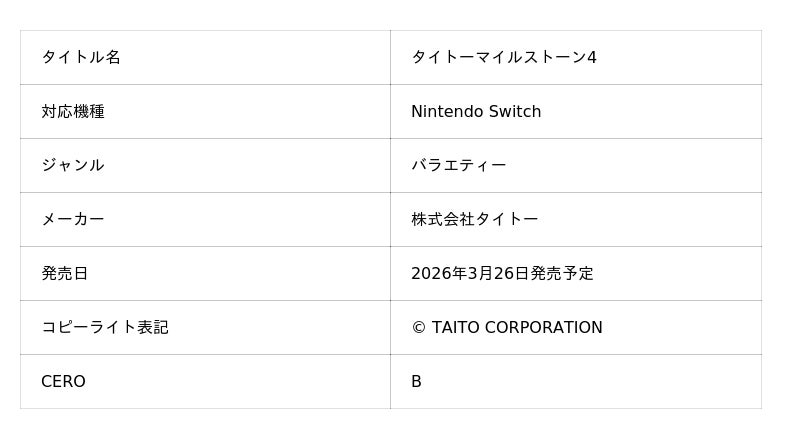The height and width of the screenshot is (439, 800).
Task: Click the タイトル名 header cell
Action: click(x=81, y=58)
